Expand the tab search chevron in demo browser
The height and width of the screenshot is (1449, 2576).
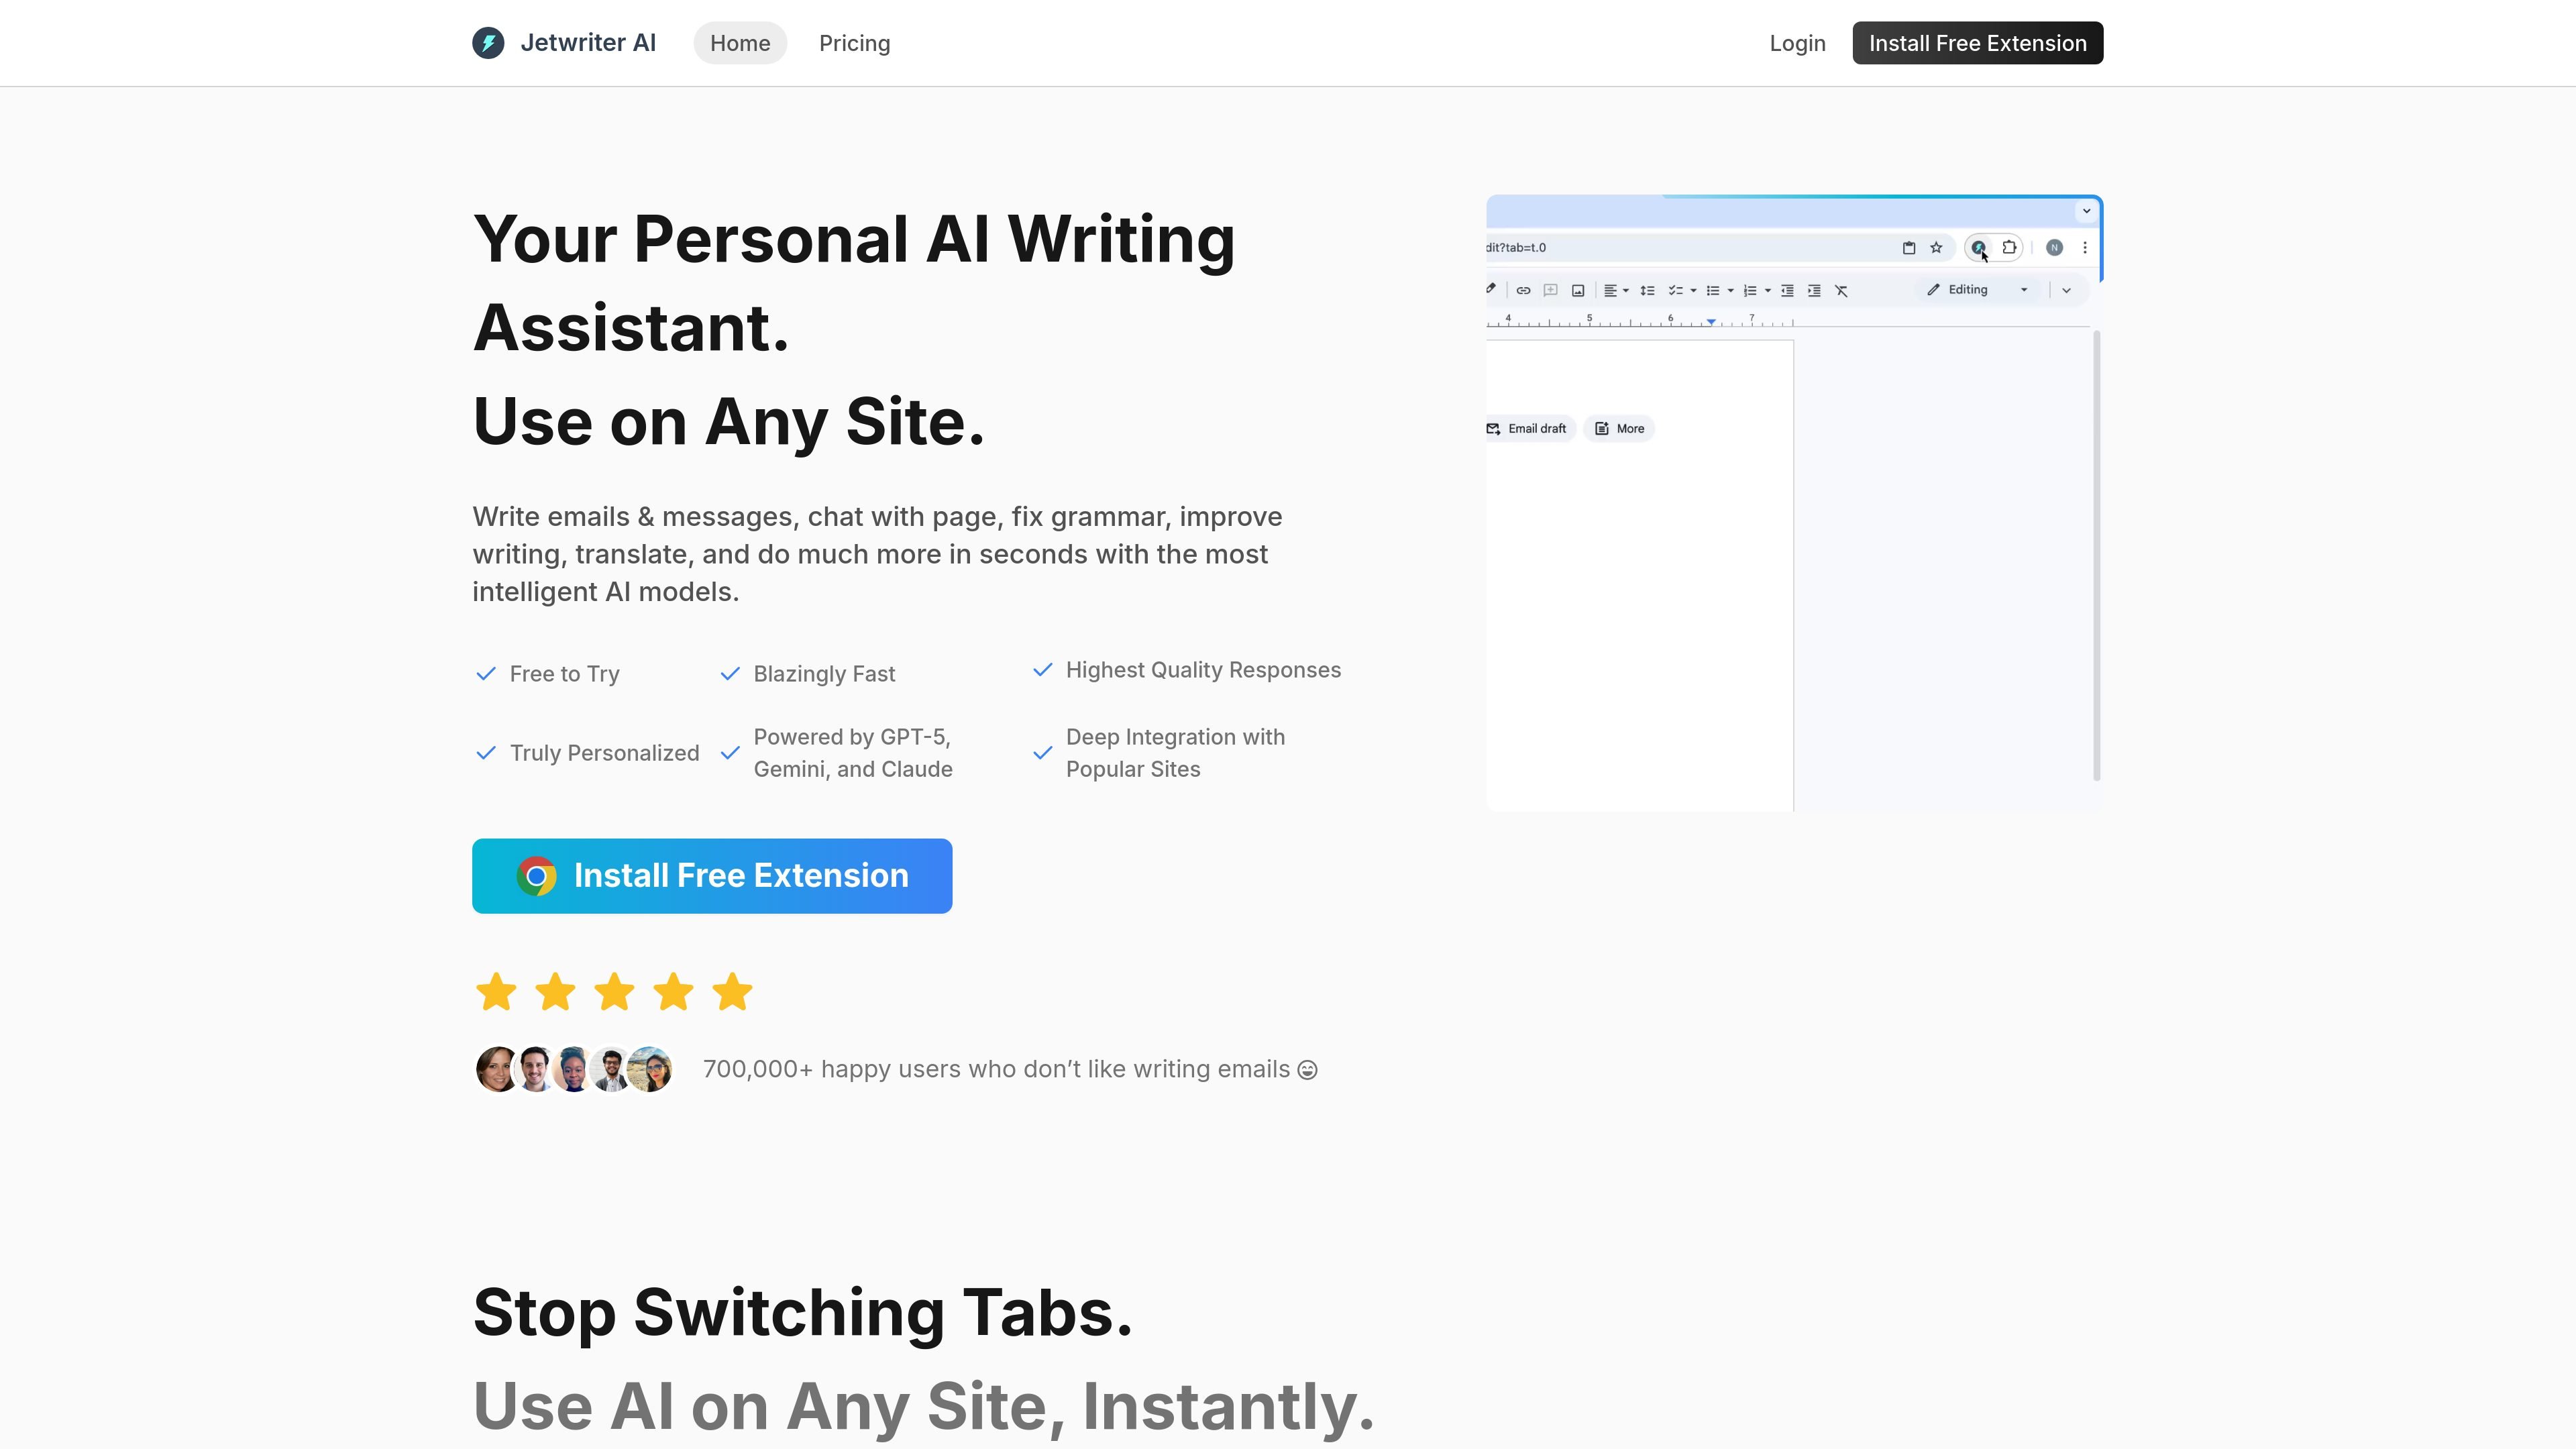click(x=2086, y=211)
